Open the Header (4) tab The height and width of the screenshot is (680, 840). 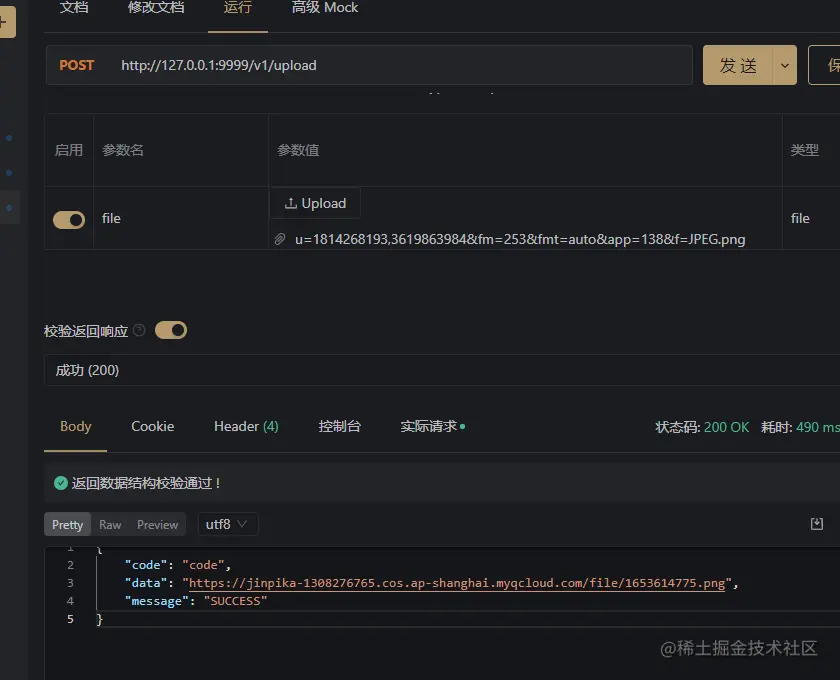246,427
